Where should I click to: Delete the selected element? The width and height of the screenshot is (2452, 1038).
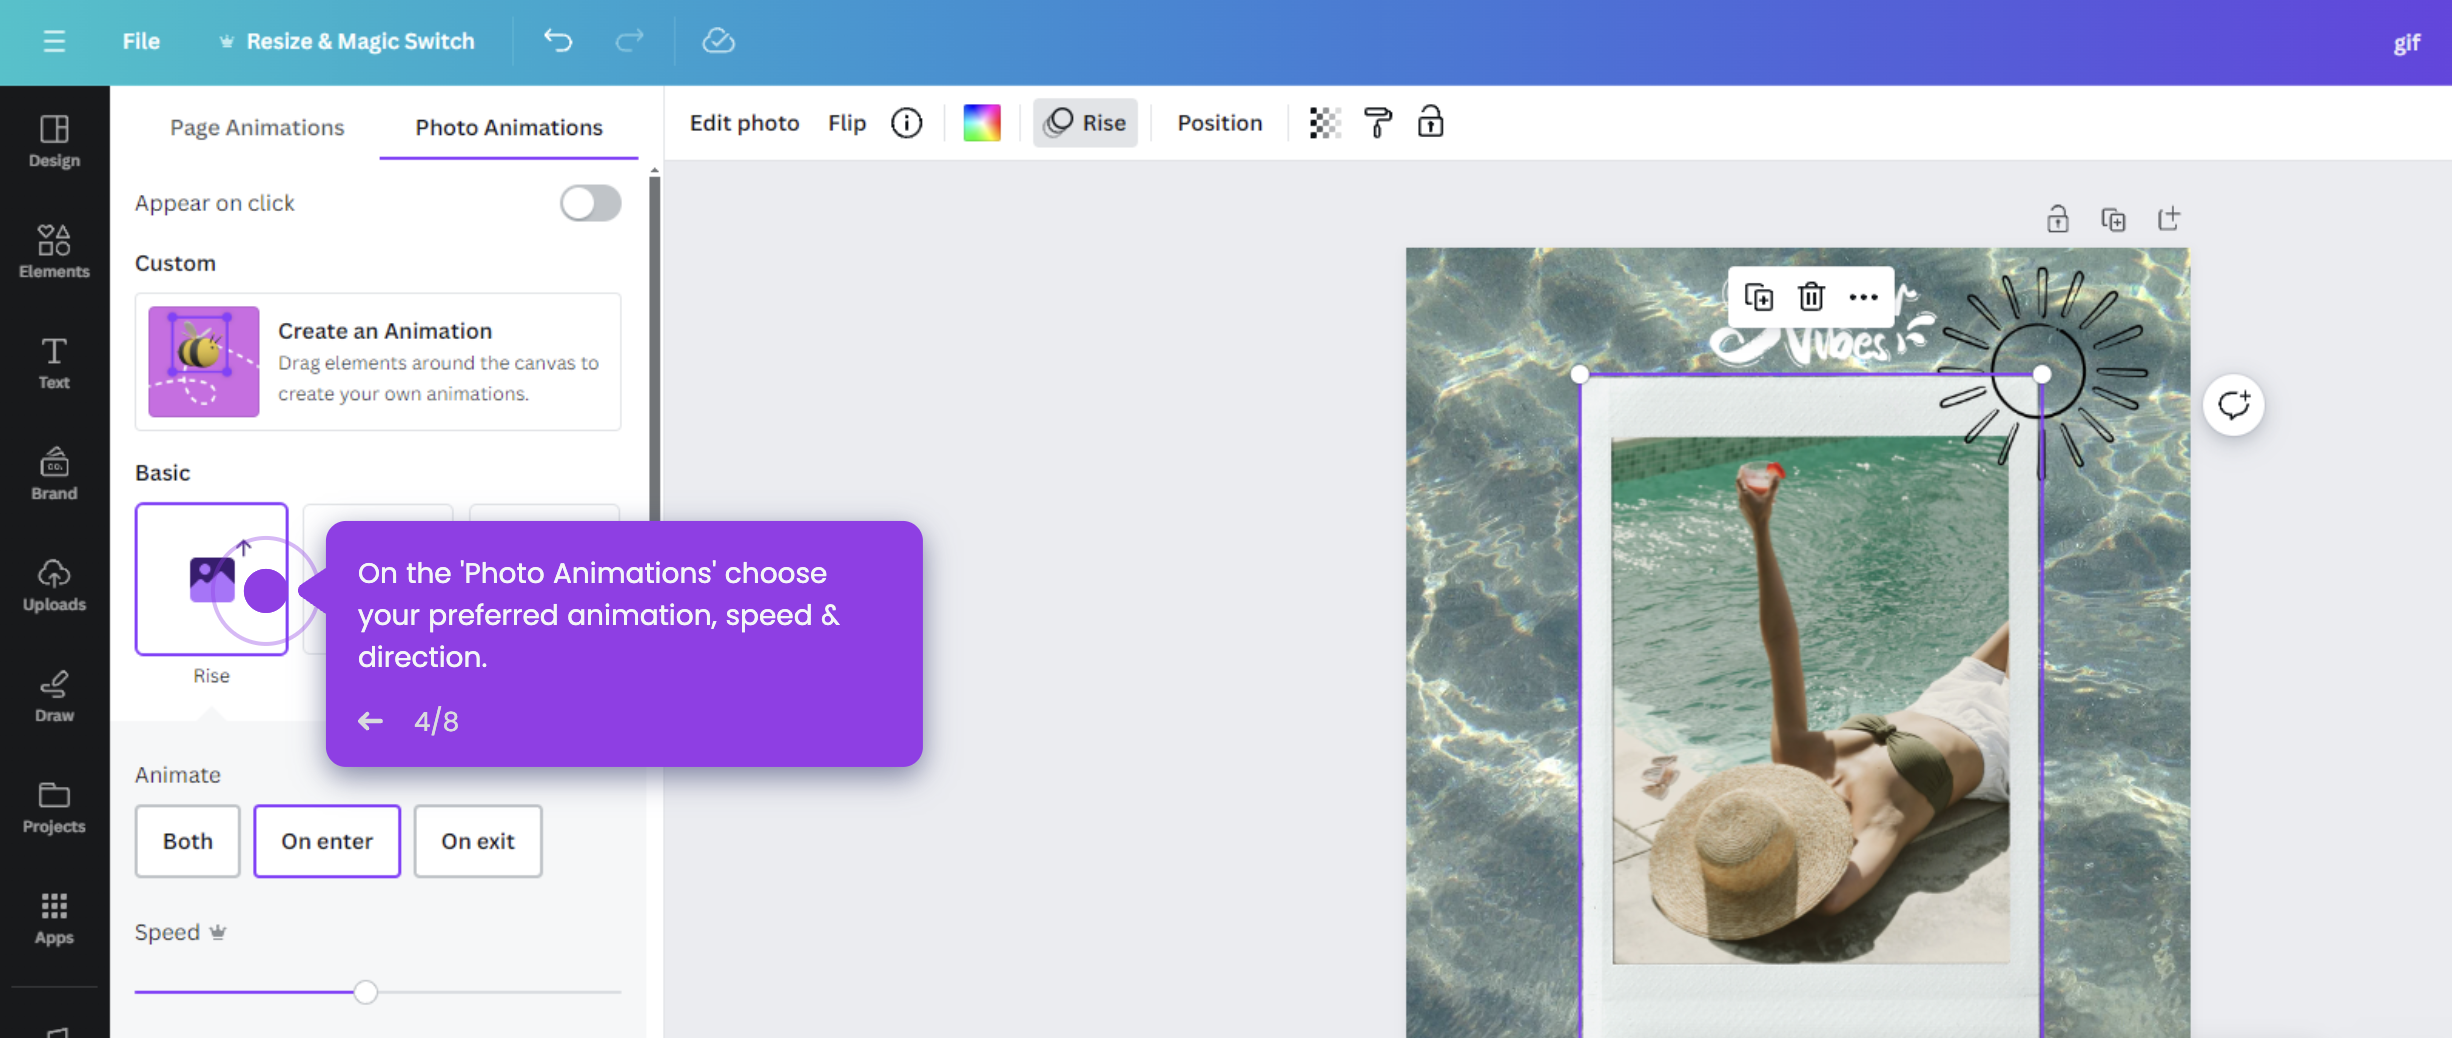[x=1811, y=296]
